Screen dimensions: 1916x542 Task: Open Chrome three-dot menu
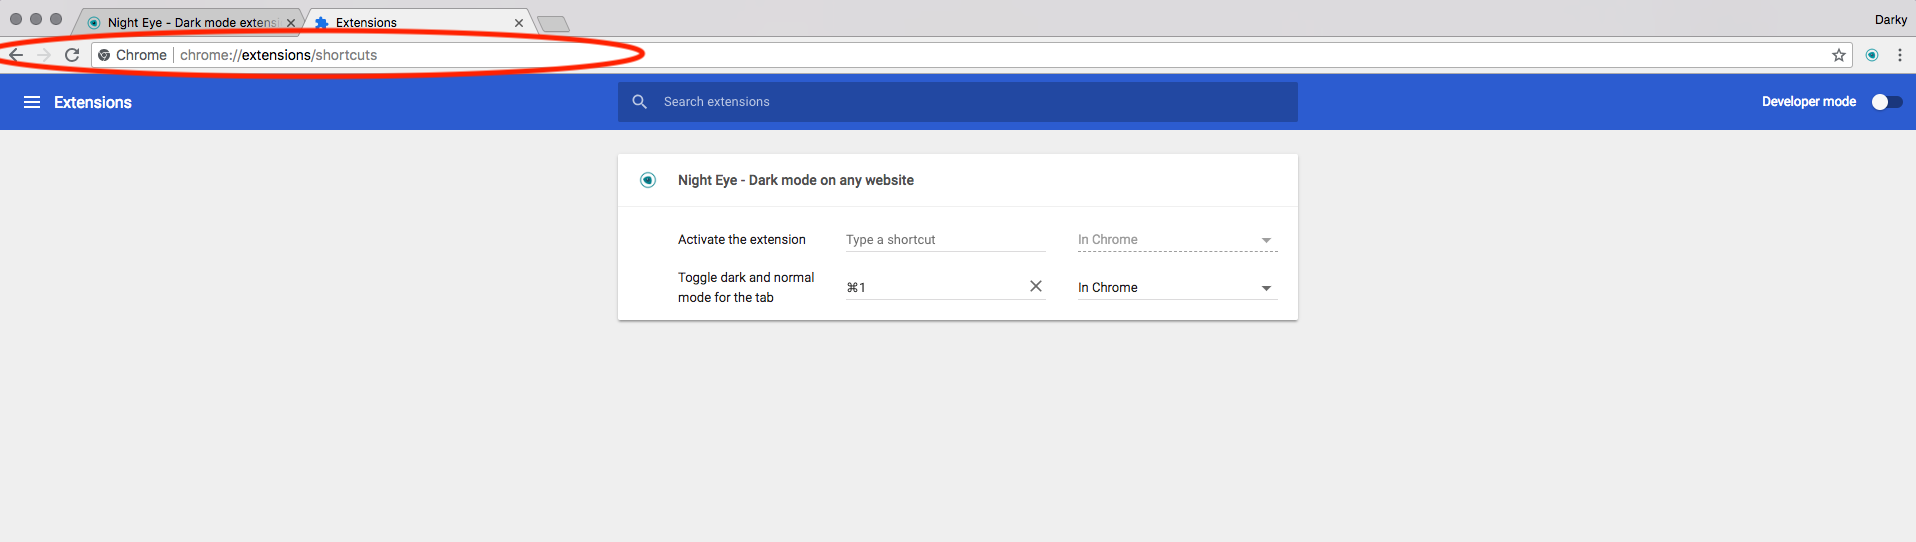coord(1900,55)
